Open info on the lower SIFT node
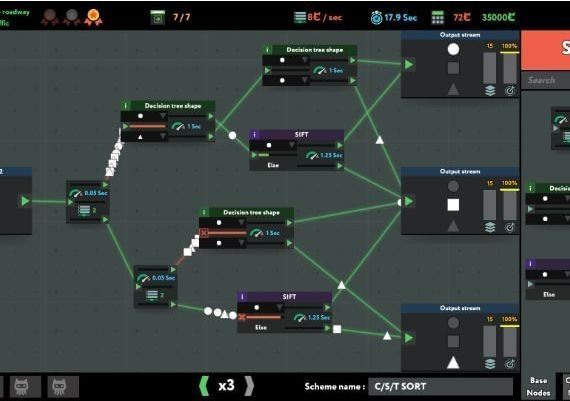The image size is (570, 401). (242, 297)
